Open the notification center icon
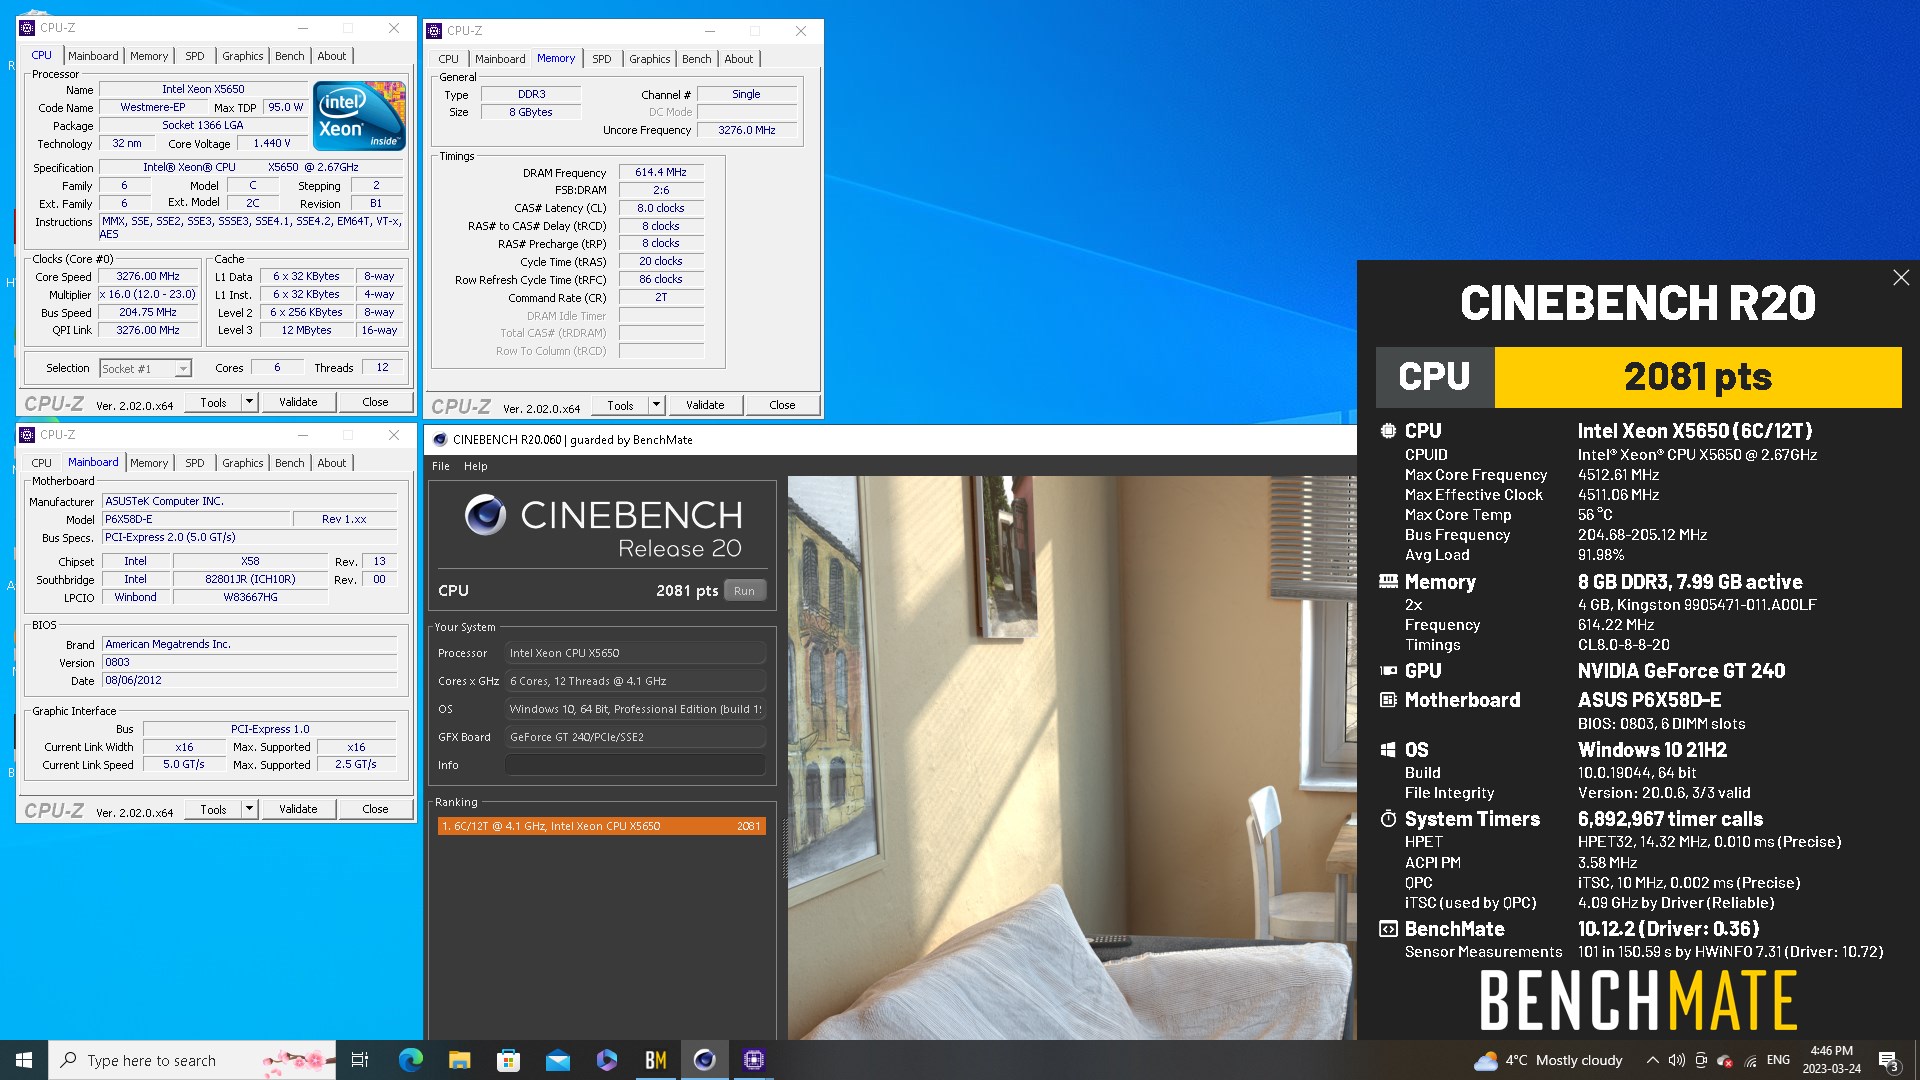This screenshot has height=1080, width=1920. pyautogui.click(x=1889, y=1060)
